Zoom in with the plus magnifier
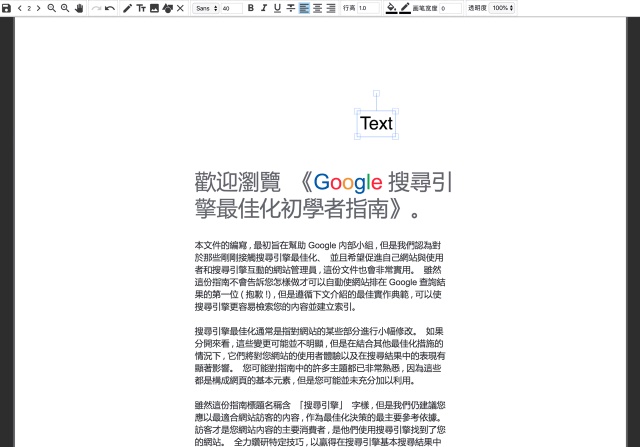 tap(65, 8)
